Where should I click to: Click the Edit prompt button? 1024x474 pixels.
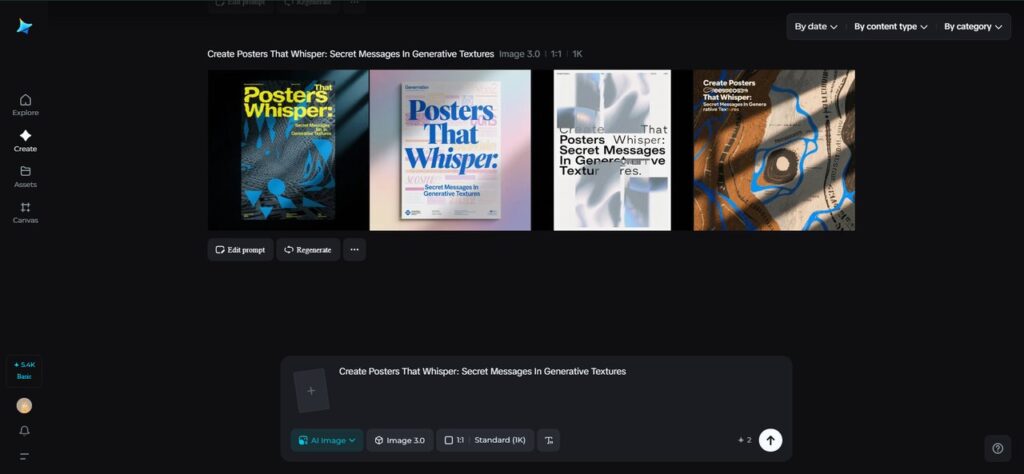240,250
